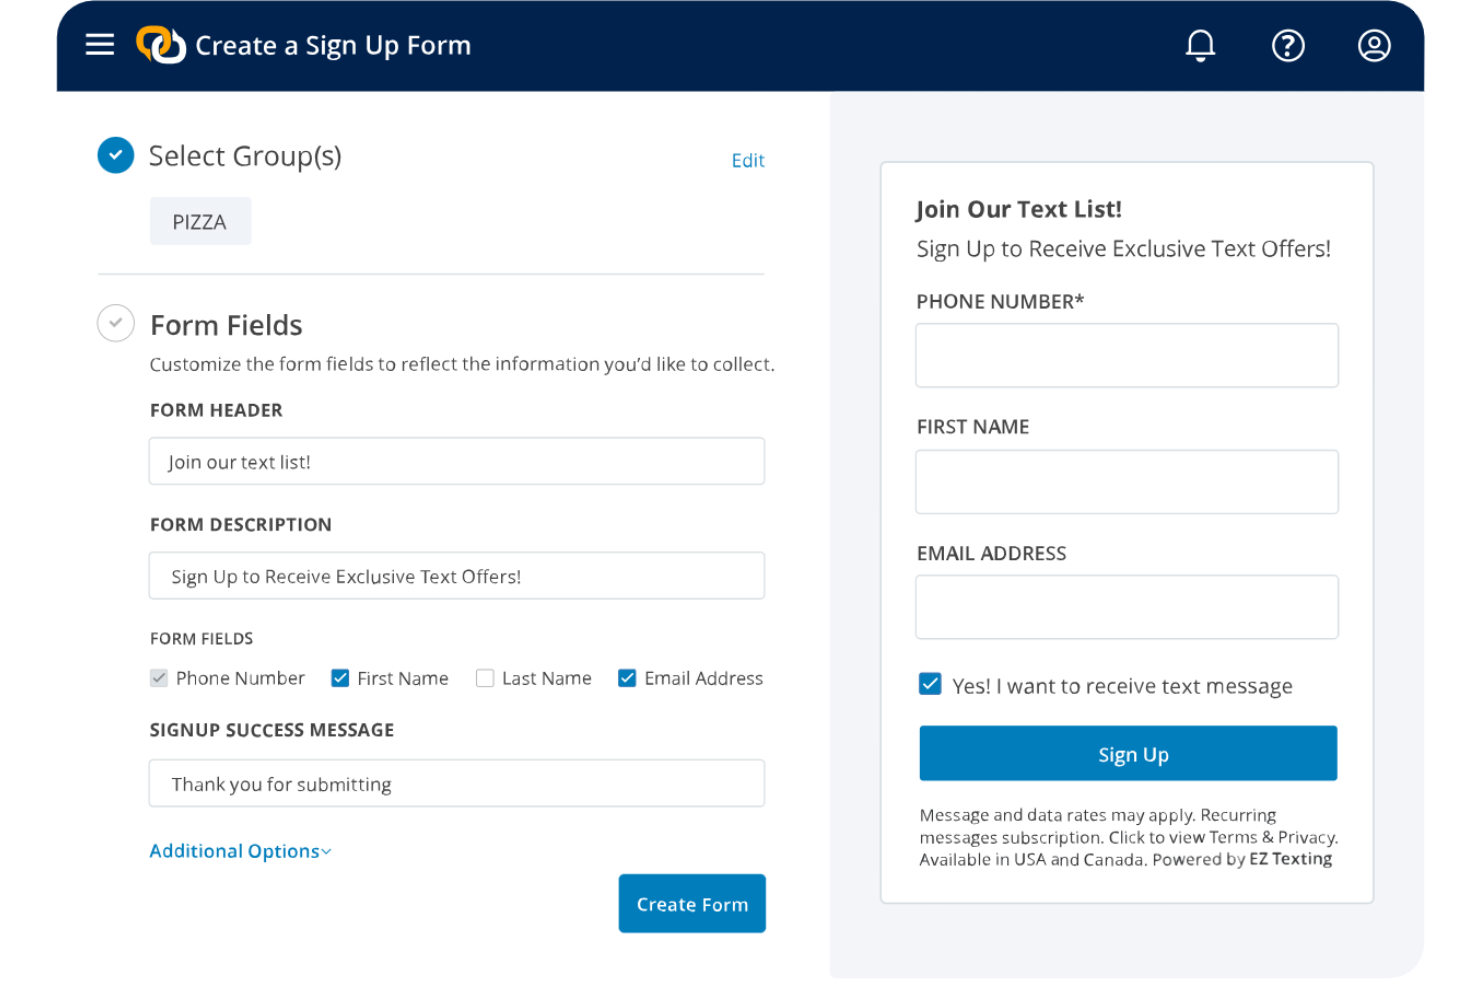Uncheck the First Name field checkbox

point(340,678)
